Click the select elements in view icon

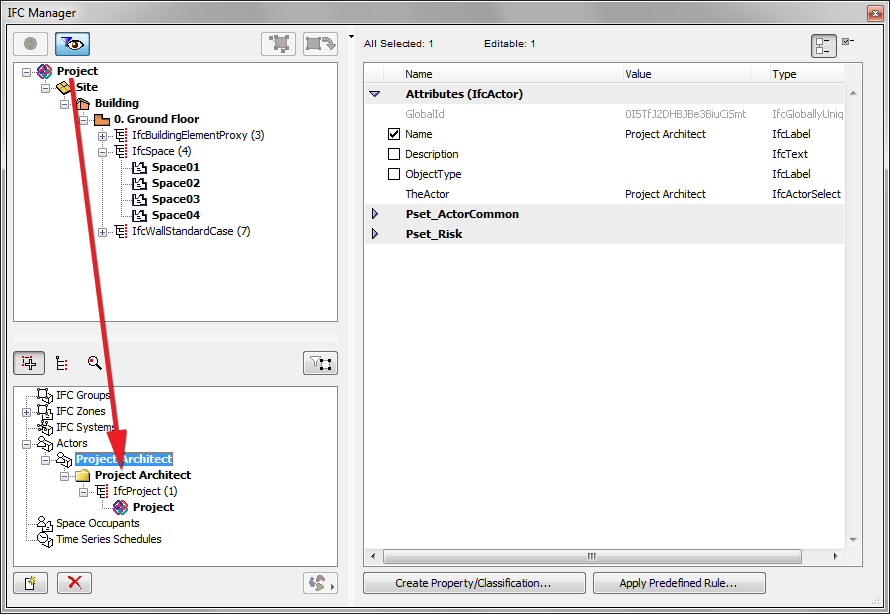(279, 44)
